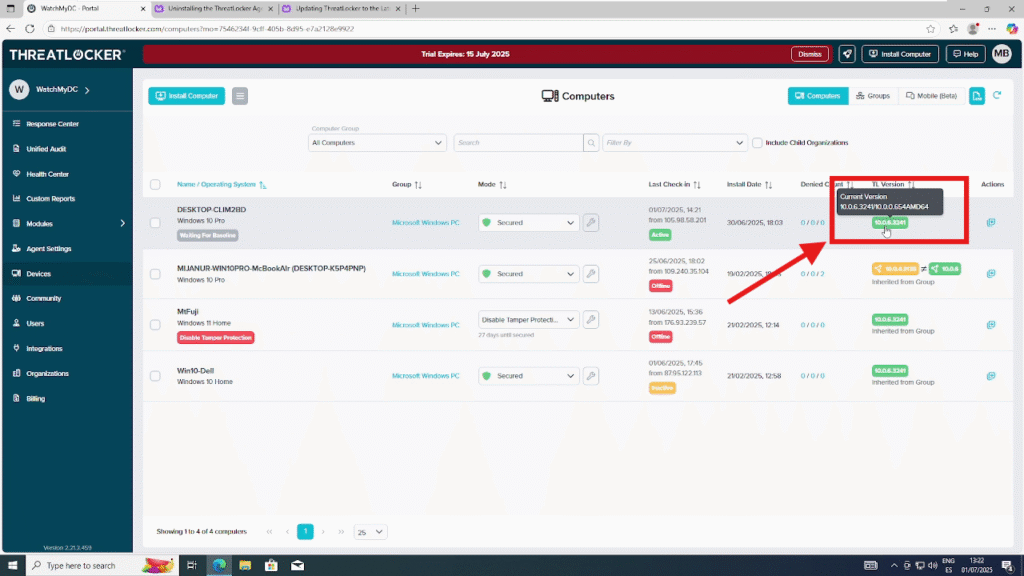
Task: Open File Explorer from the taskbar
Action: 245,566
